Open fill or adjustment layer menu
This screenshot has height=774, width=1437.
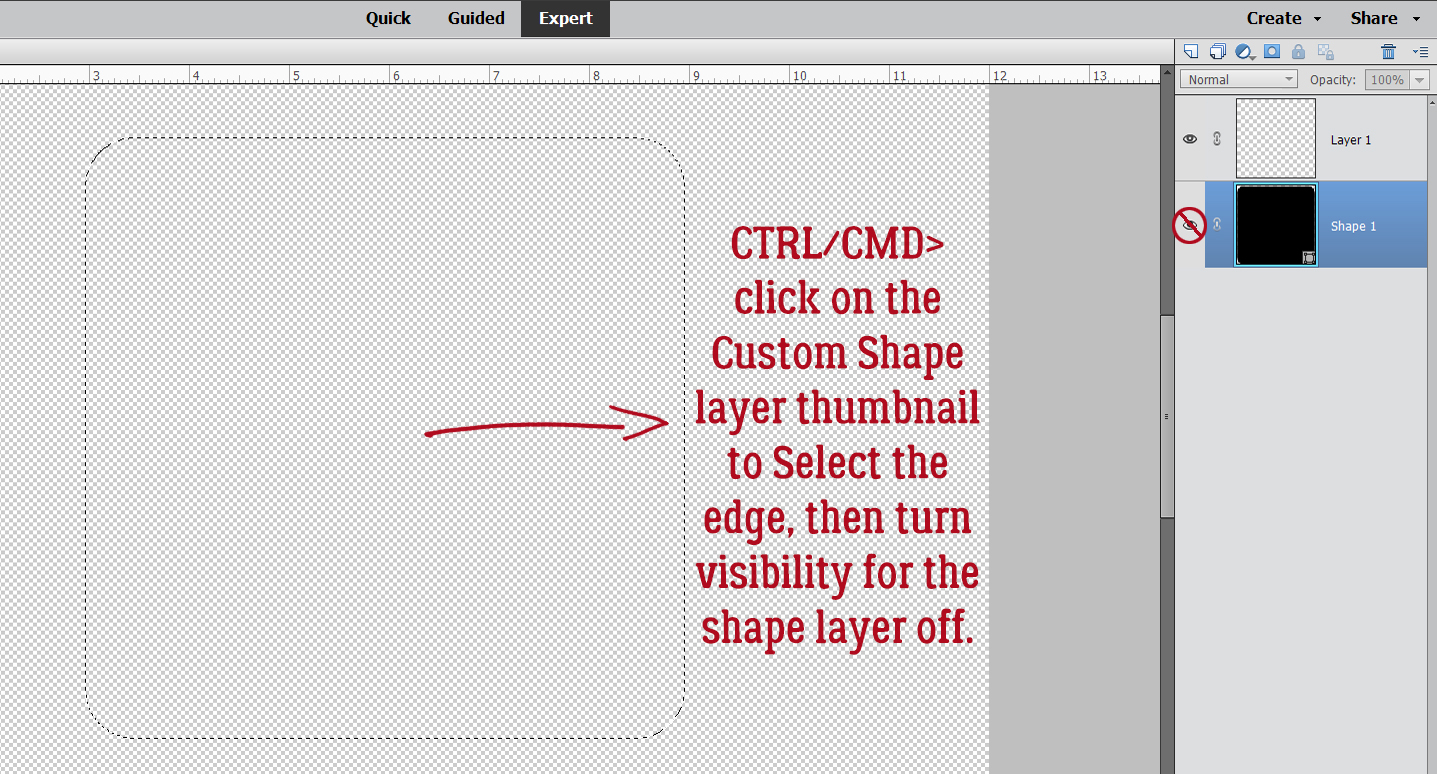pyautogui.click(x=1245, y=51)
